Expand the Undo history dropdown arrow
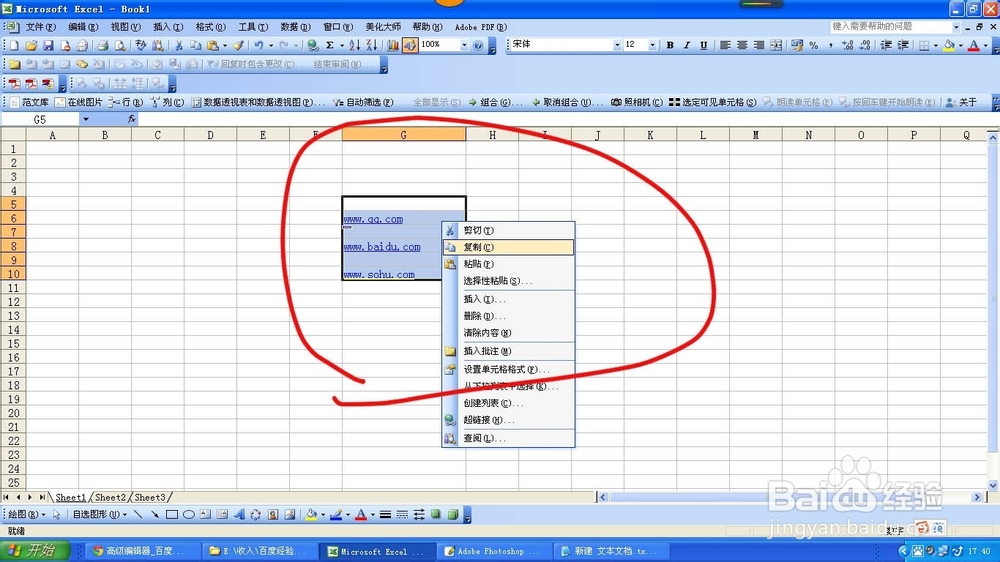This screenshot has height=562, width=1000. pyautogui.click(x=271, y=45)
